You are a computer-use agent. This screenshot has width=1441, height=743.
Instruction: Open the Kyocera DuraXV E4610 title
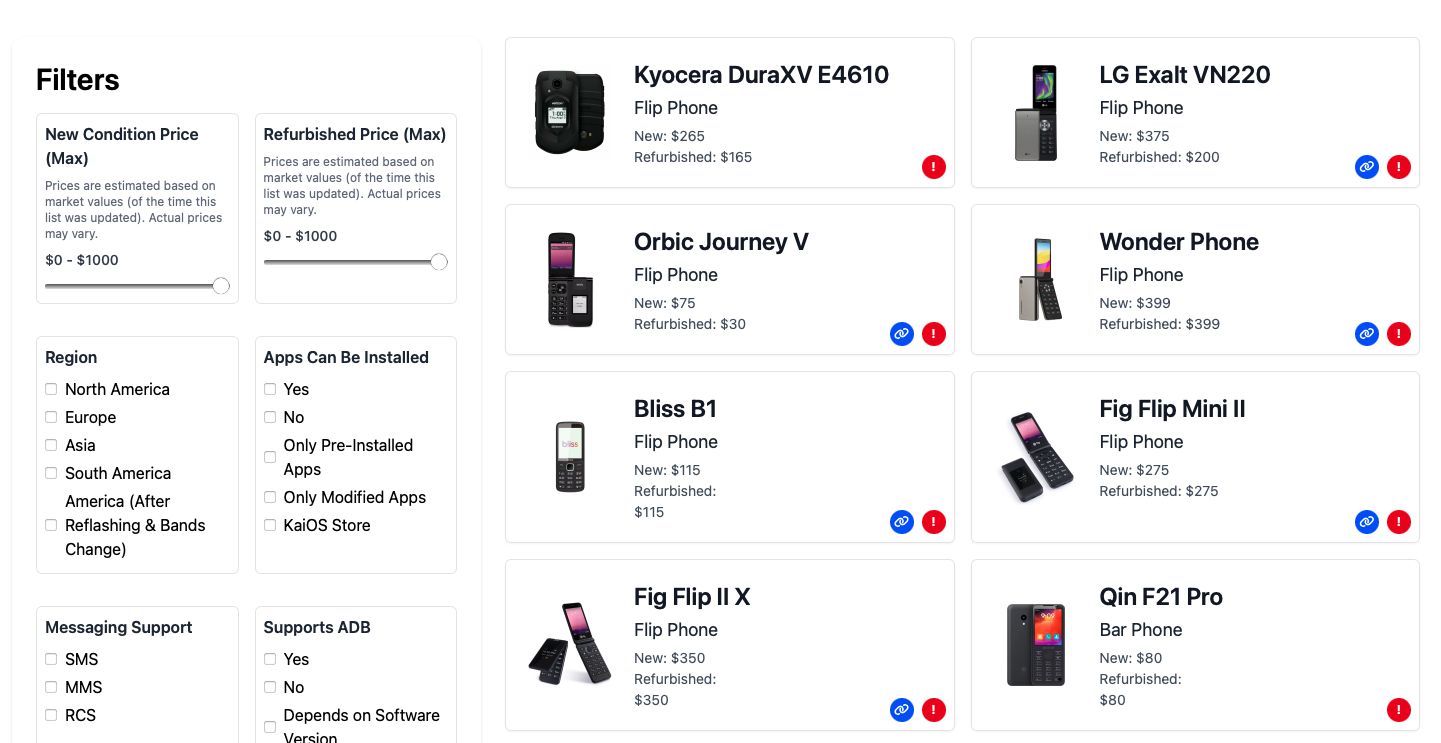pos(761,75)
